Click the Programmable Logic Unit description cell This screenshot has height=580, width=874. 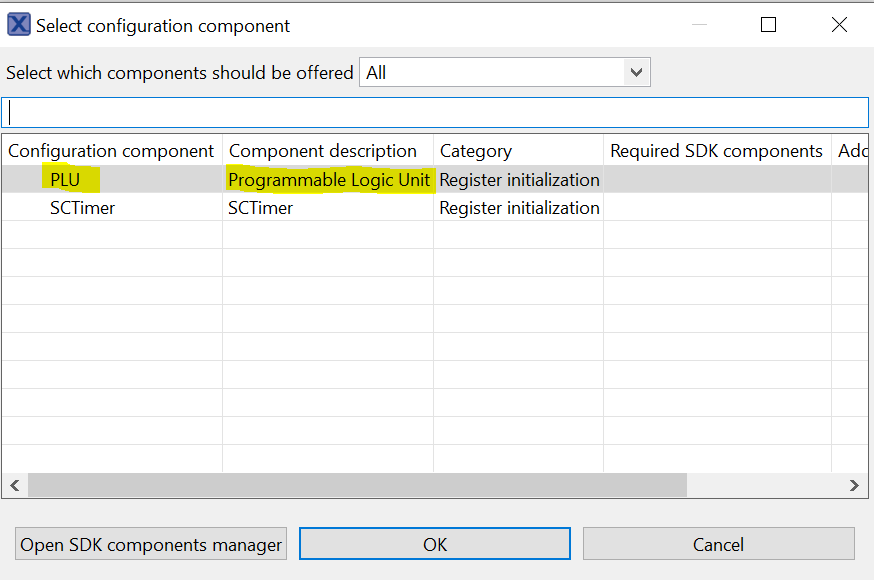[329, 180]
